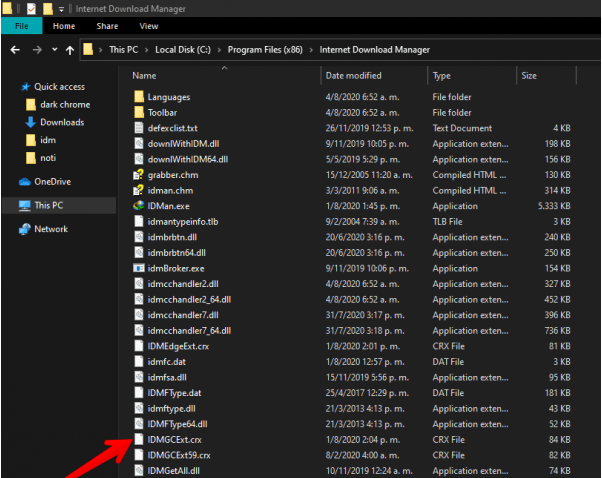
Task: Click the OneDrive cloud icon
Action: pos(25,182)
